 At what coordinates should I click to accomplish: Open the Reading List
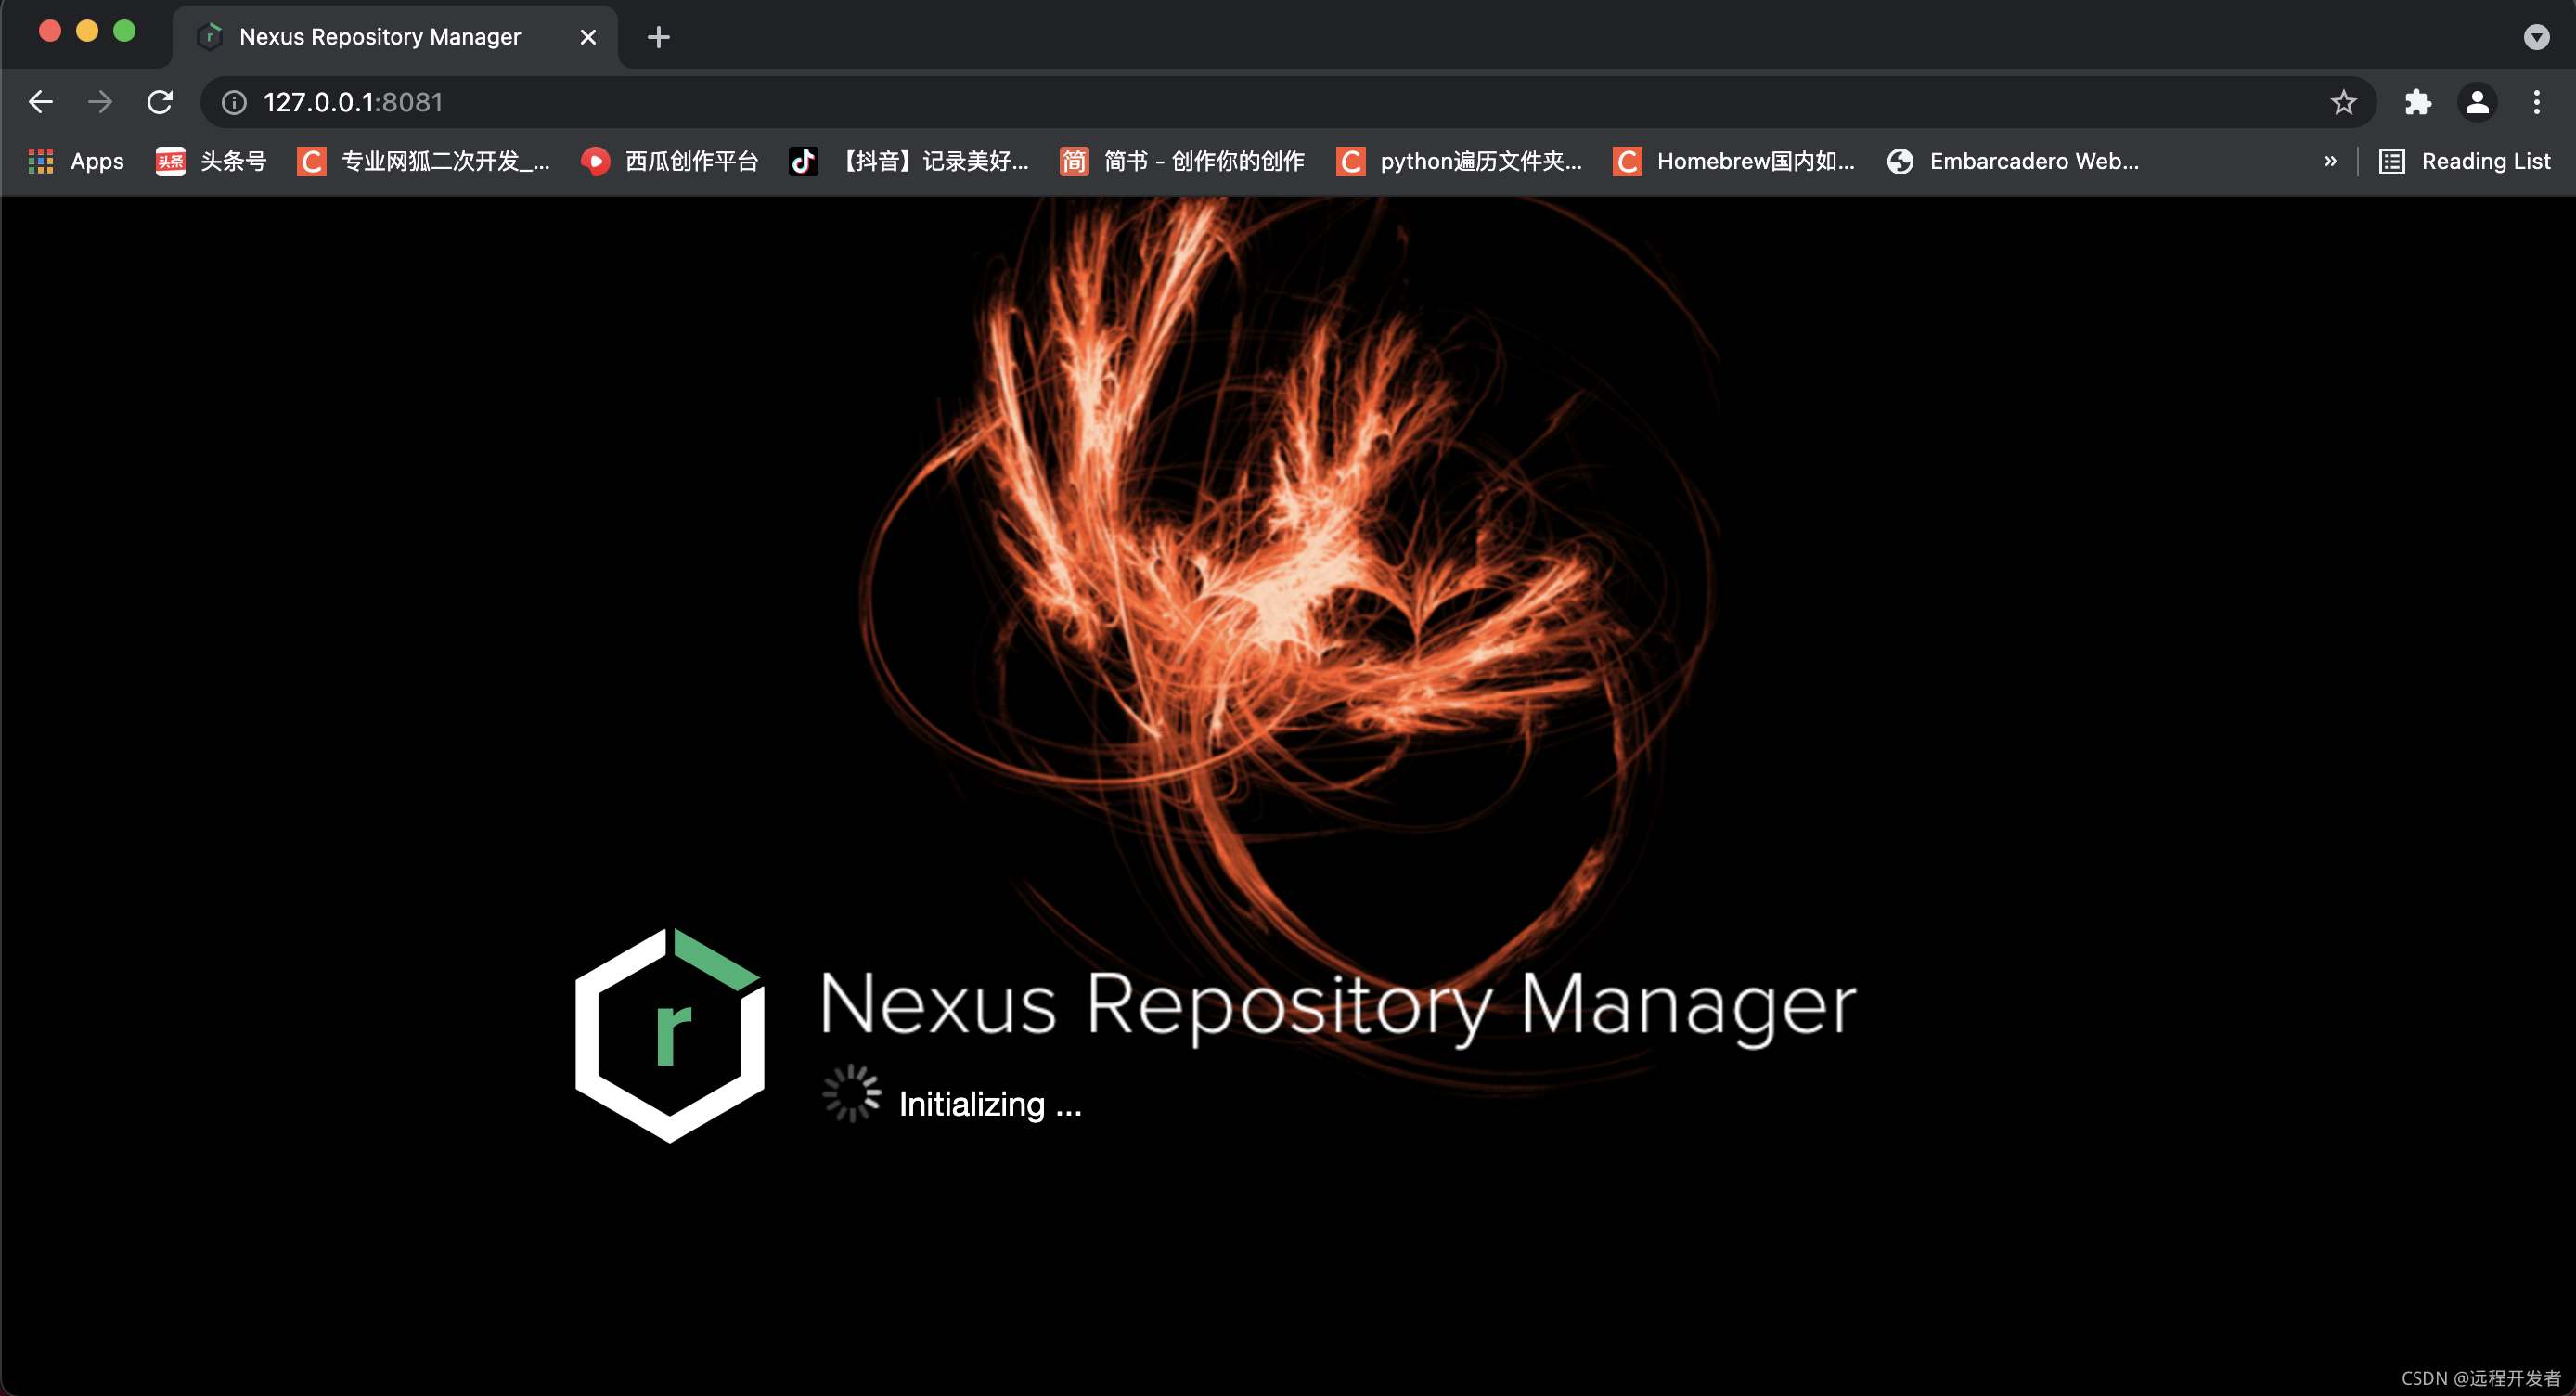[2465, 161]
